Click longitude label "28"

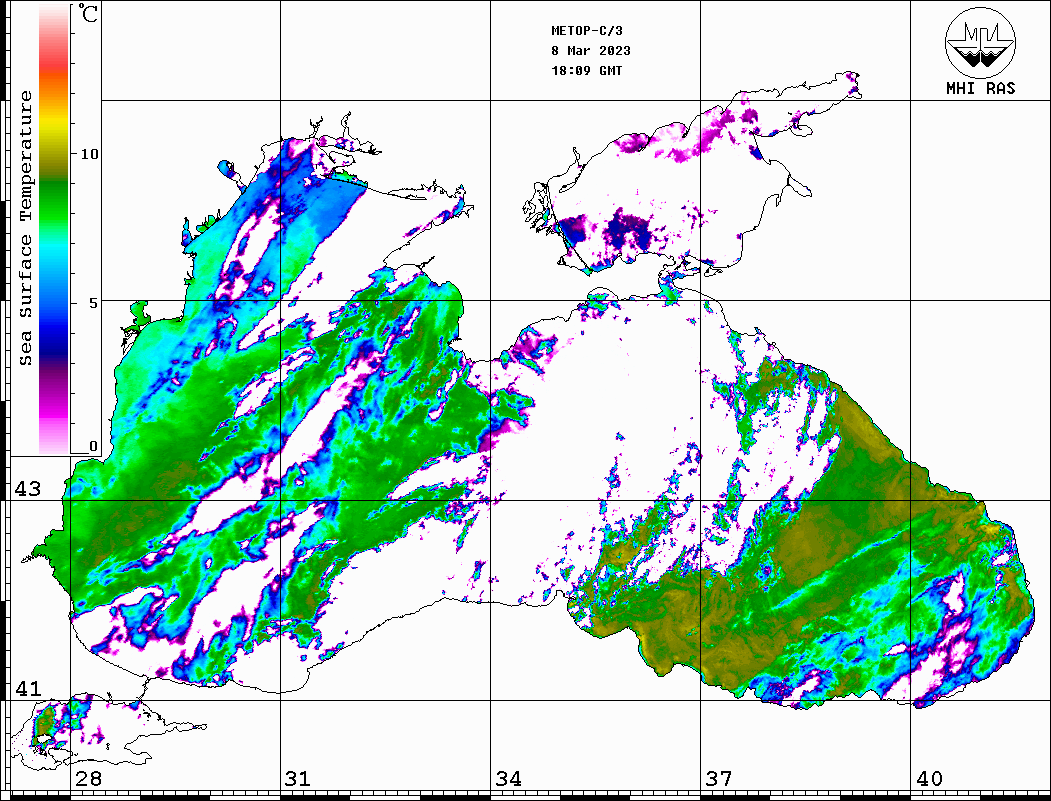[x=88, y=779]
